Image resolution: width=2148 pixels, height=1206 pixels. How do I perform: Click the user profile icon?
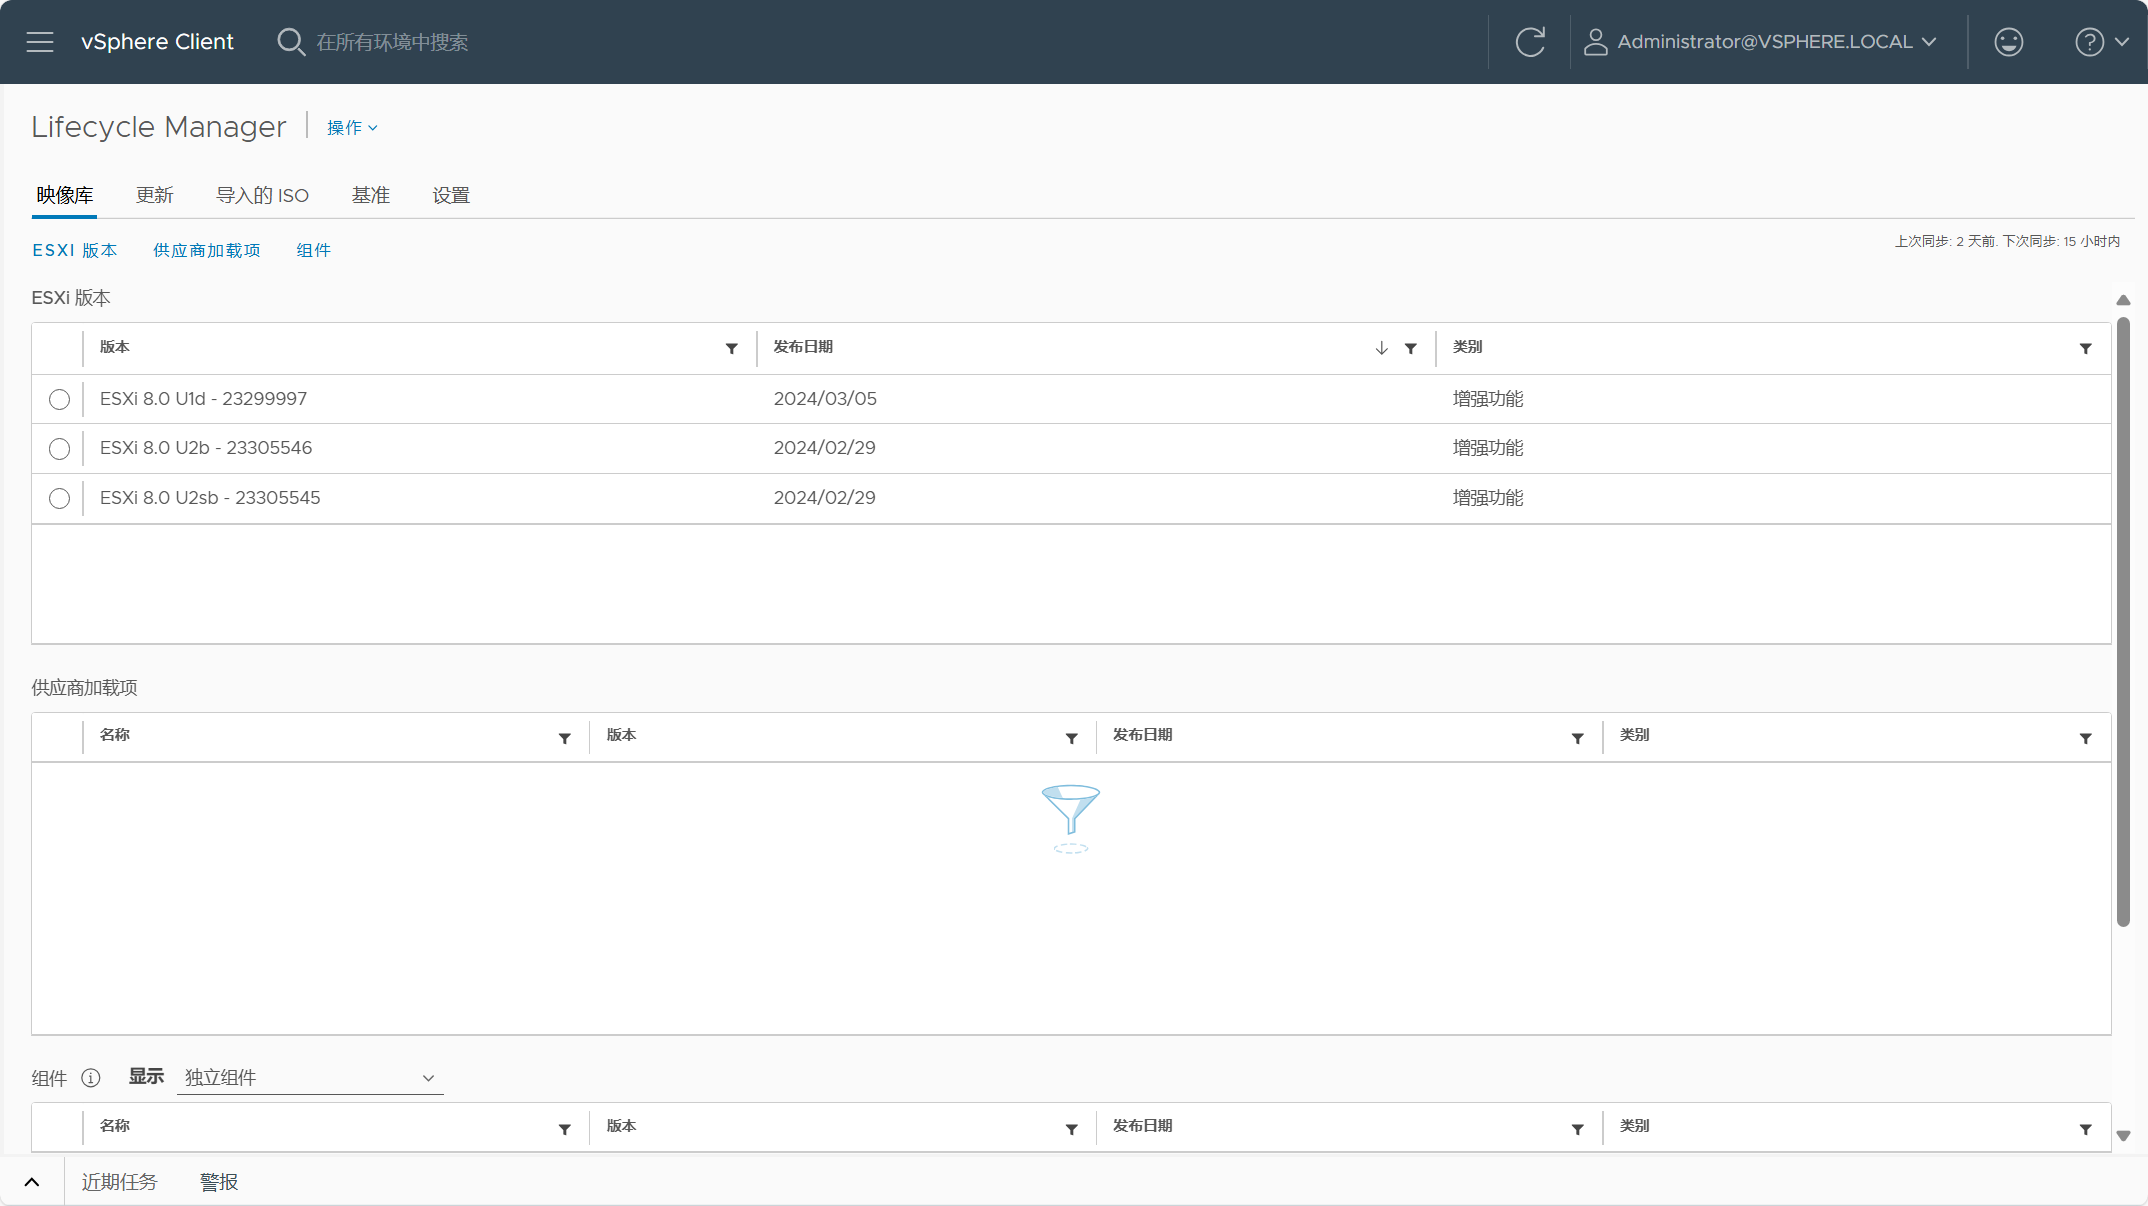pos(1595,42)
